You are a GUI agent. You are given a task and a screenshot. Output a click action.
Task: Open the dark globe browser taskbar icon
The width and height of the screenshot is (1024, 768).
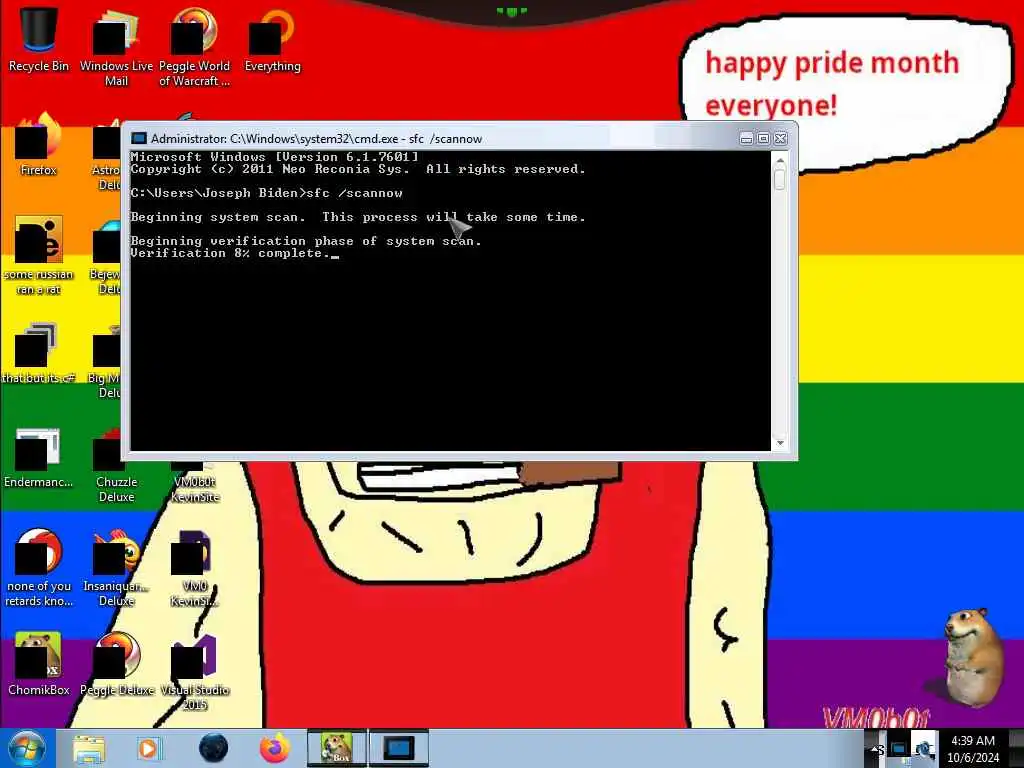pyautogui.click(x=214, y=748)
